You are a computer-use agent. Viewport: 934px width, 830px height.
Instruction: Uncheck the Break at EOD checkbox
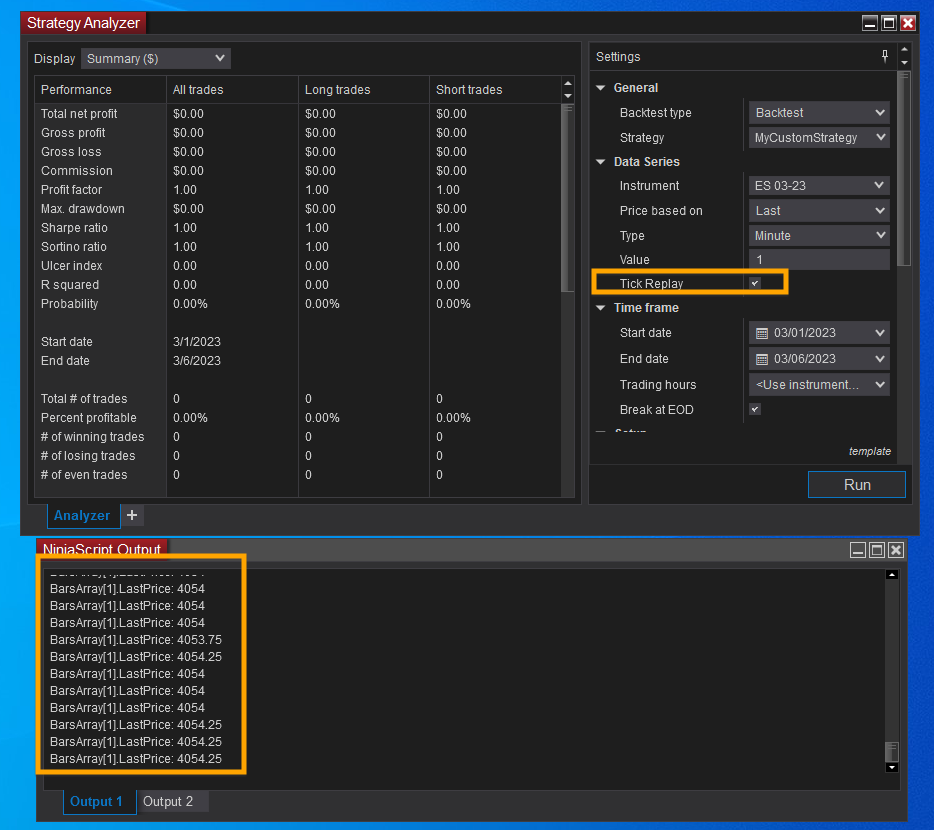coord(755,409)
